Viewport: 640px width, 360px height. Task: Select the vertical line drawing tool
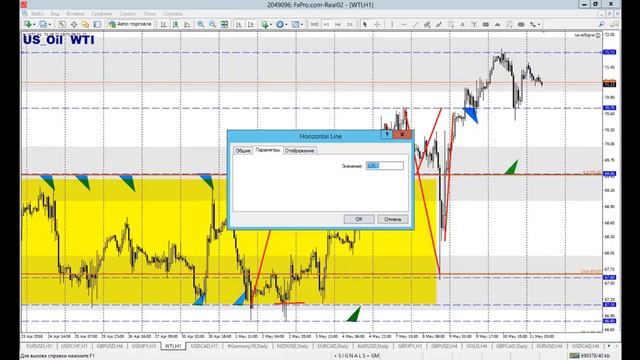click(x=392, y=24)
